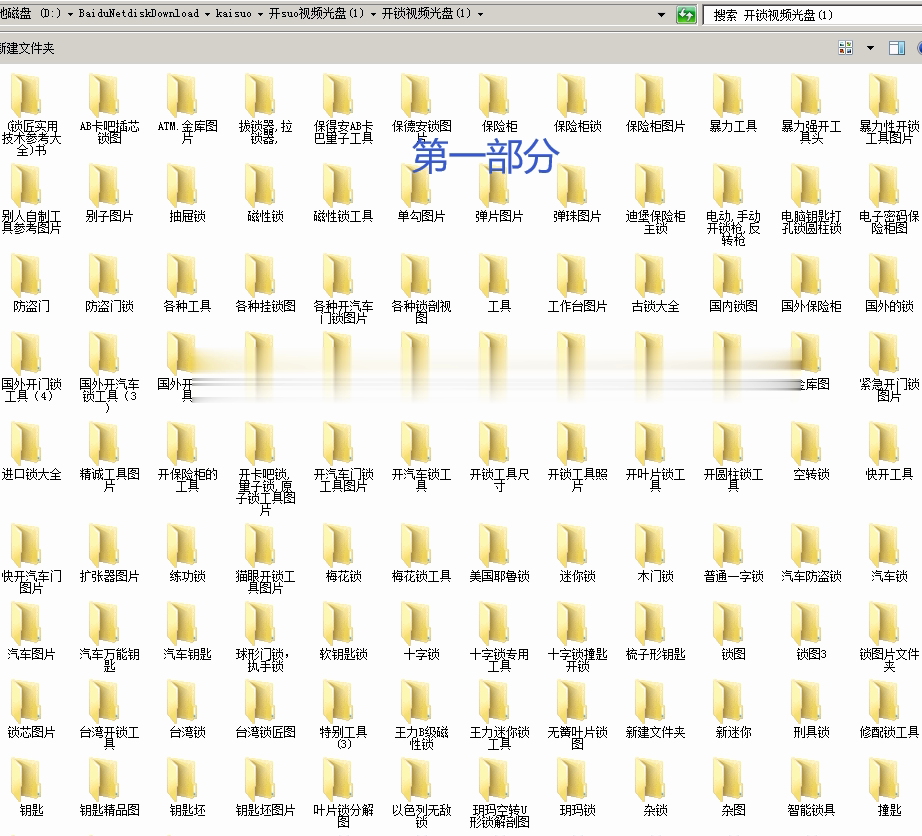Select the 新建文件夹 folder icon
This screenshot has height=836, width=922.
(x=650, y=702)
